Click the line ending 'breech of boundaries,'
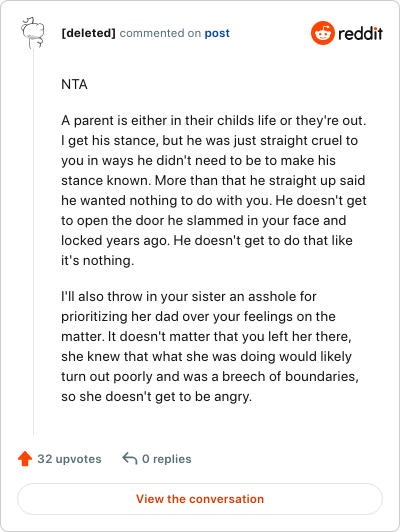This screenshot has width=400, height=532. coord(210,377)
